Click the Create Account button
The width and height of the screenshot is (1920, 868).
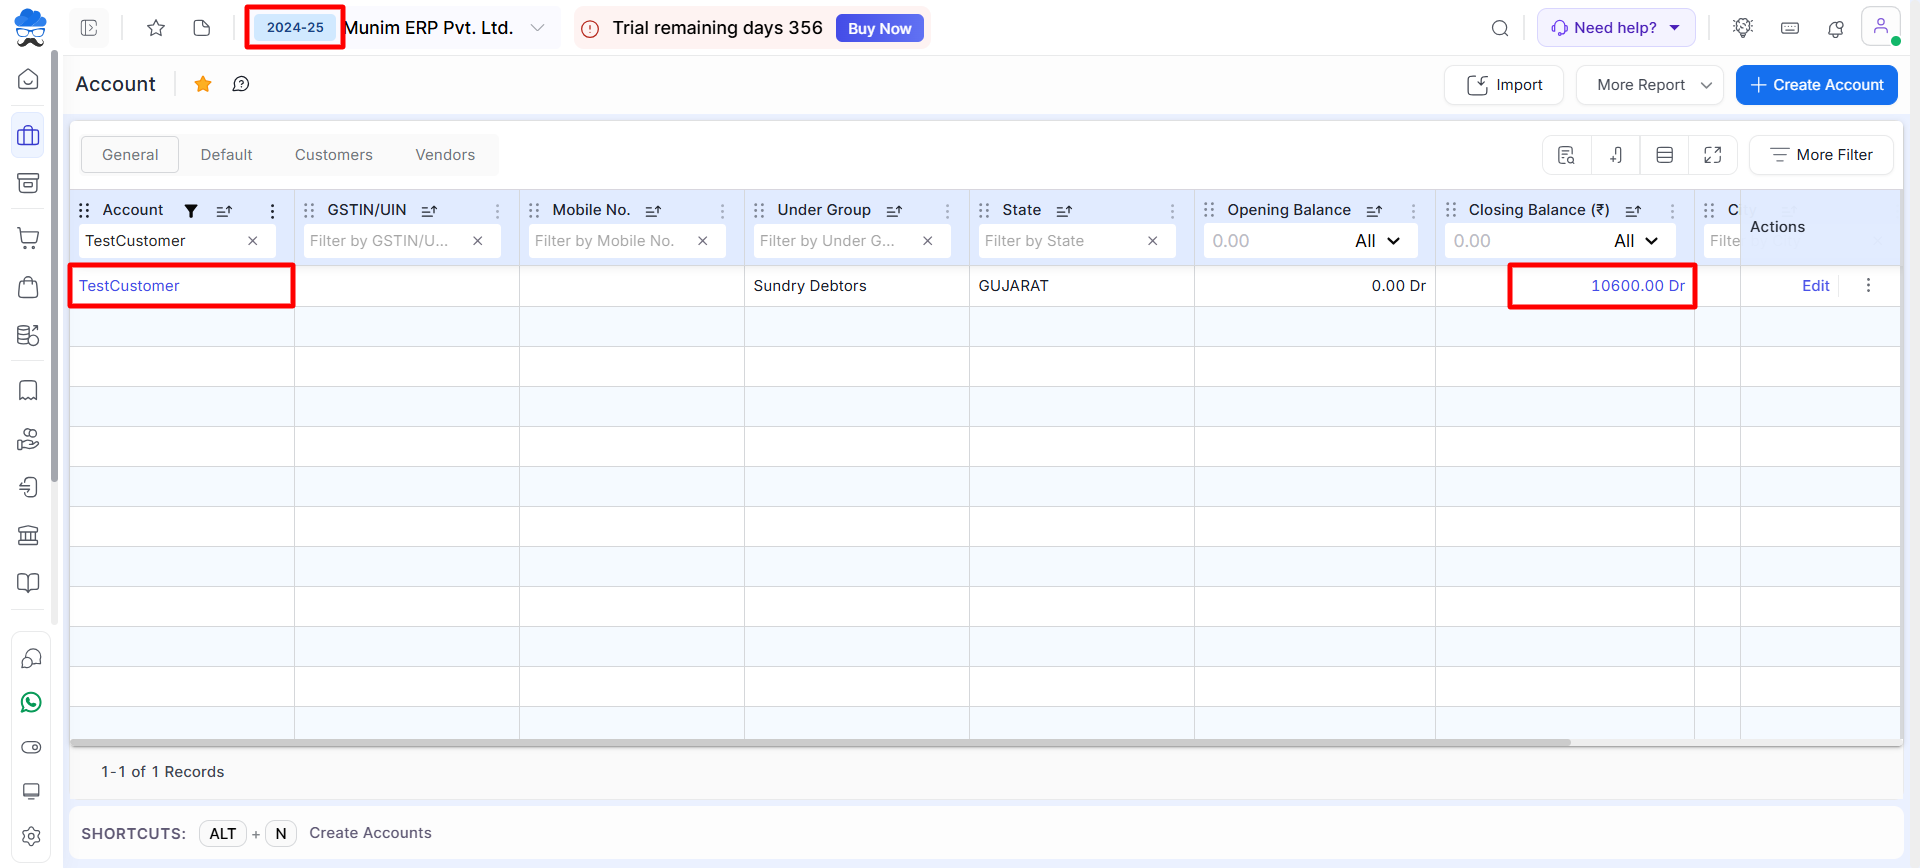coord(1816,85)
